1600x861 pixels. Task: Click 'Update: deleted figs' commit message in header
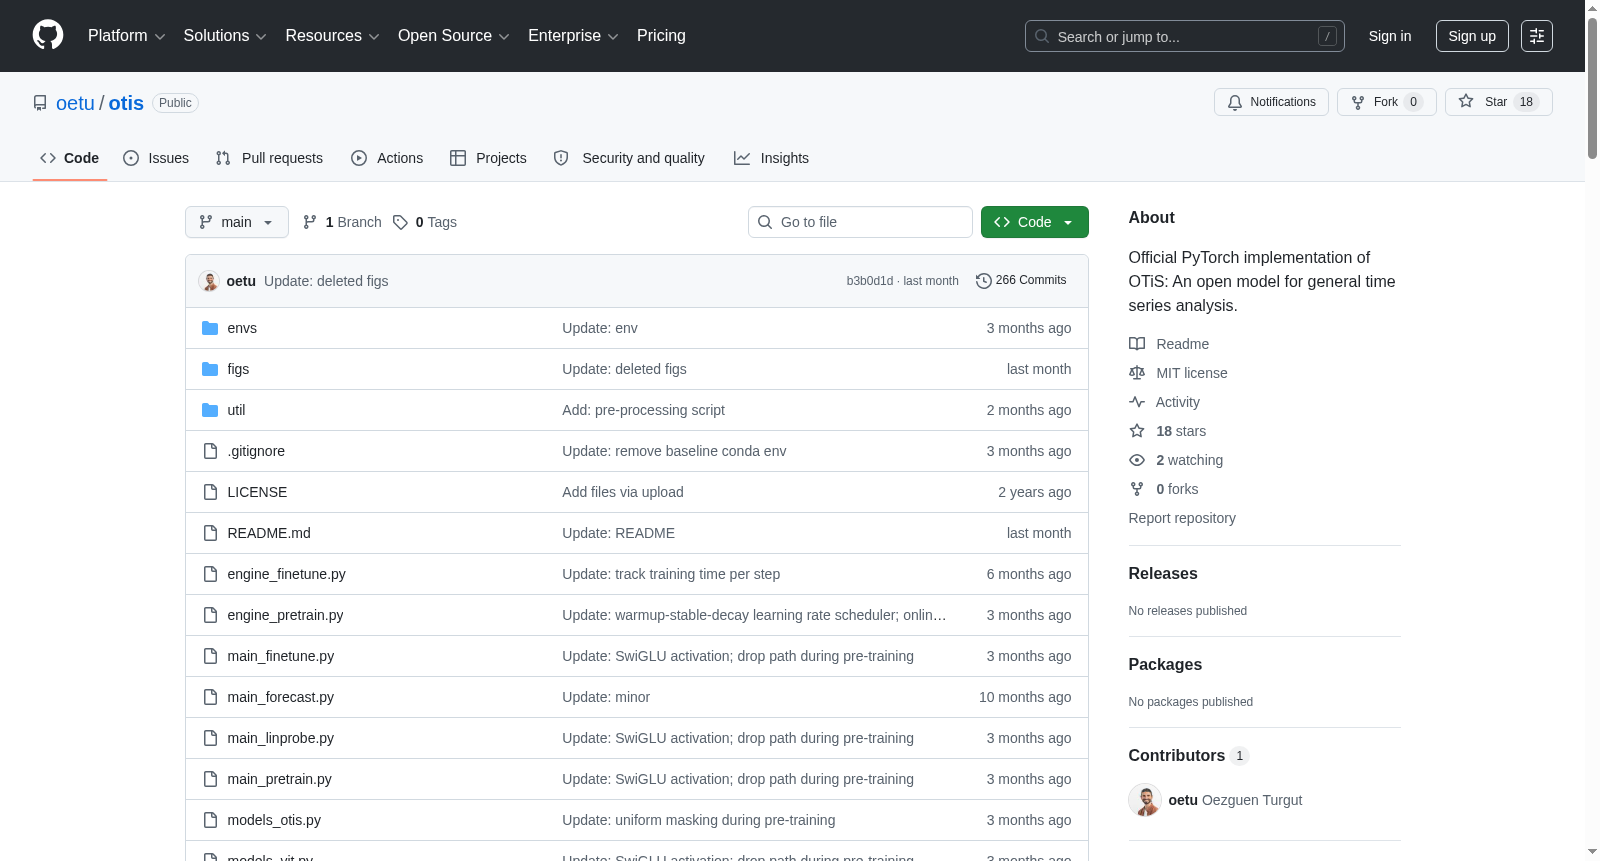[326, 281]
